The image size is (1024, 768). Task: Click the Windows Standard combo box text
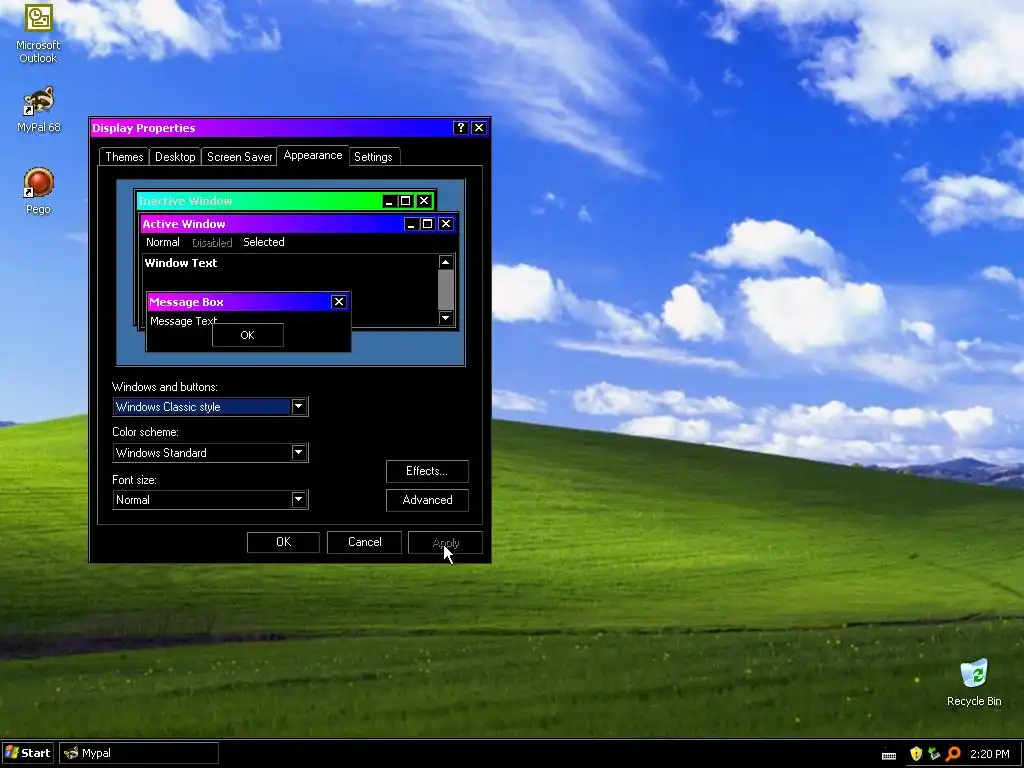(x=161, y=452)
